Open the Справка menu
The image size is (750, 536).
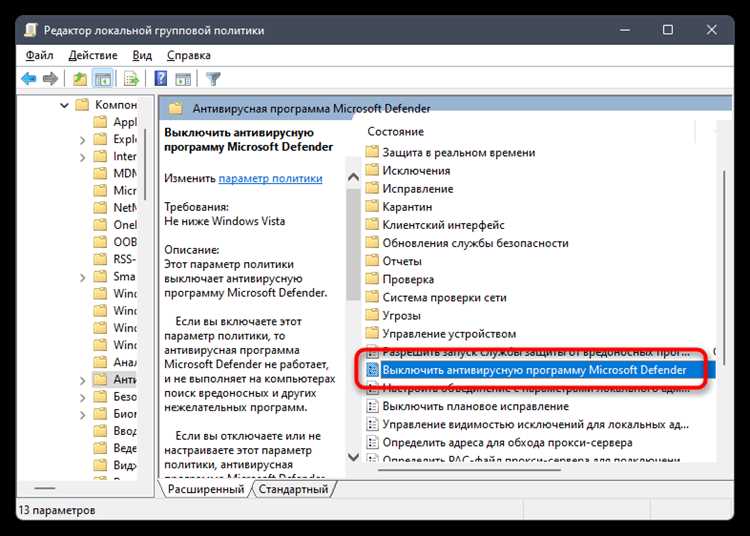pyautogui.click(x=188, y=55)
